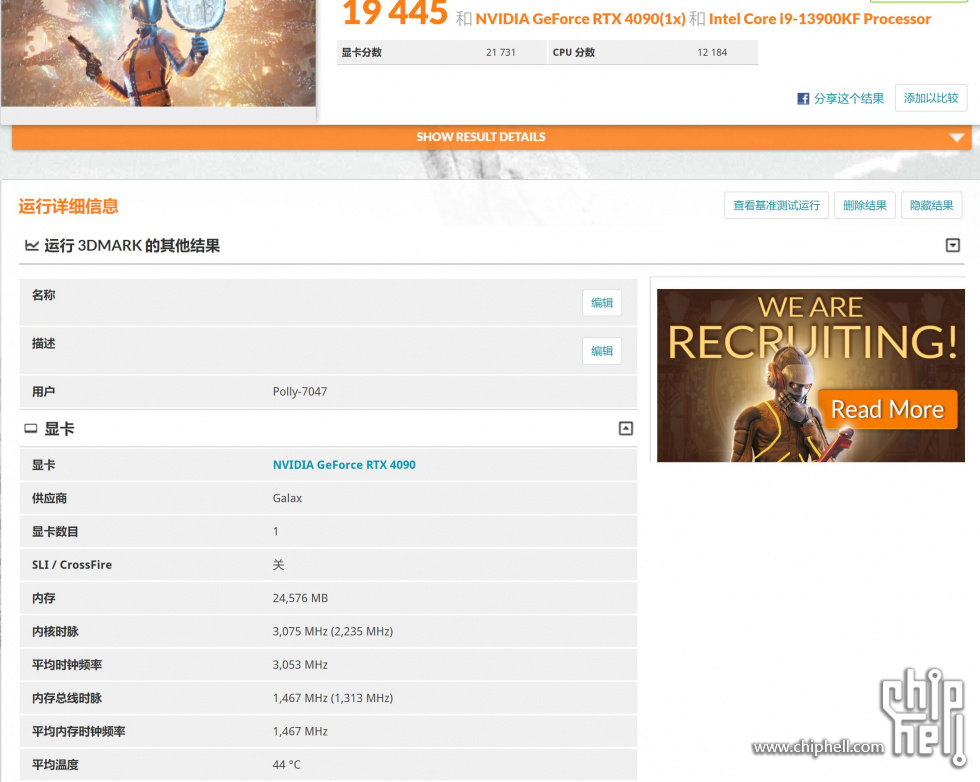Image resolution: width=980 pixels, height=782 pixels.
Task: Click the white arrow on the orange details bar
Action: (956, 138)
